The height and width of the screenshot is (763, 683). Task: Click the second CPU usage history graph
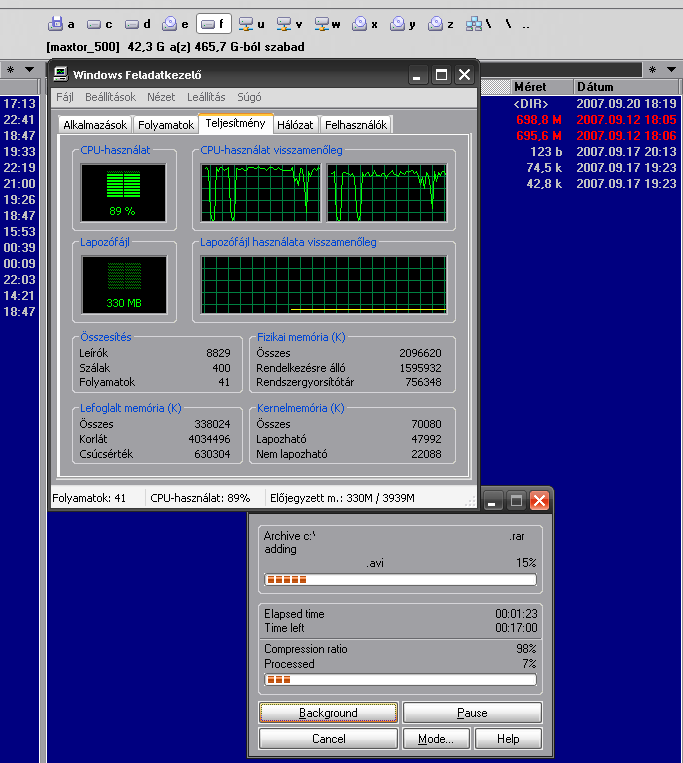tap(387, 193)
